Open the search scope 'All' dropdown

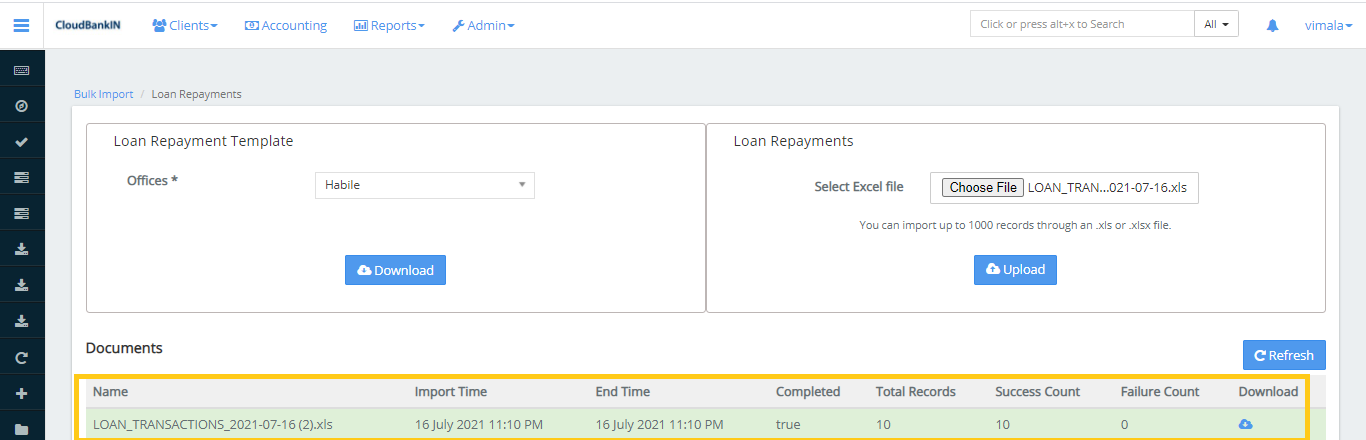point(1216,24)
